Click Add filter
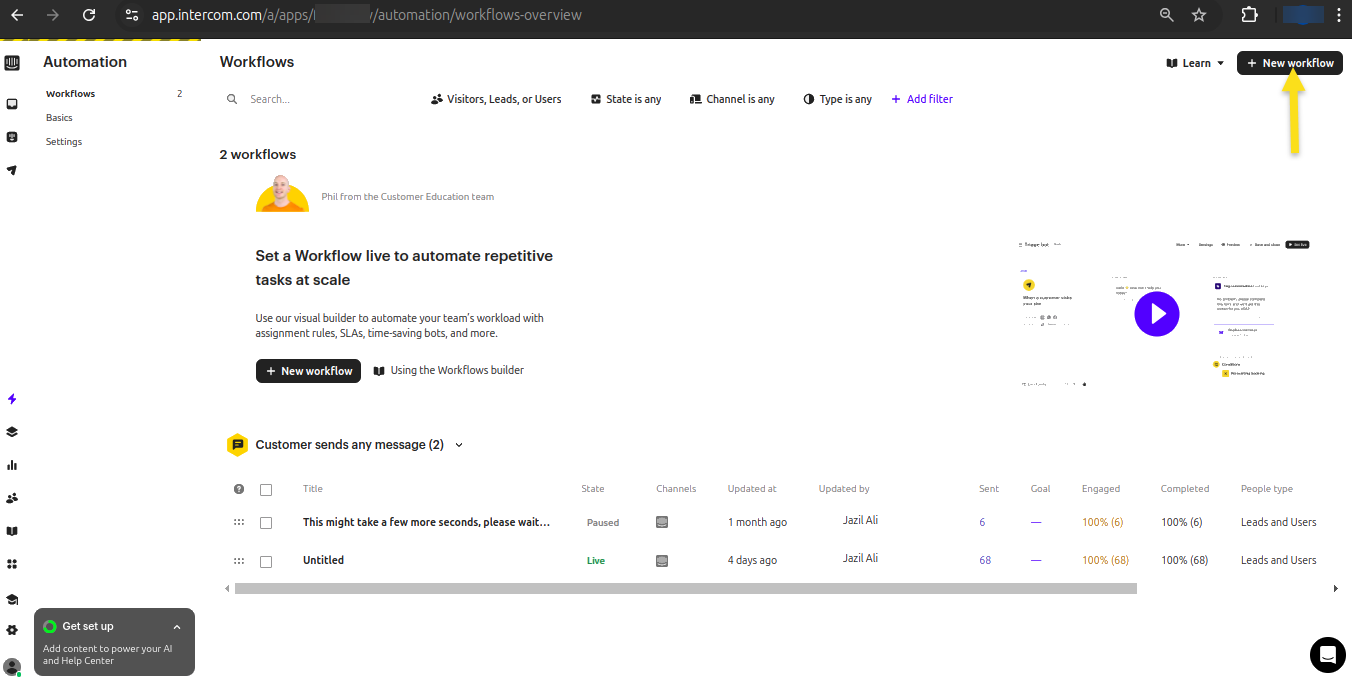Image resolution: width=1352 pixels, height=678 pixels. click(922, 99)
